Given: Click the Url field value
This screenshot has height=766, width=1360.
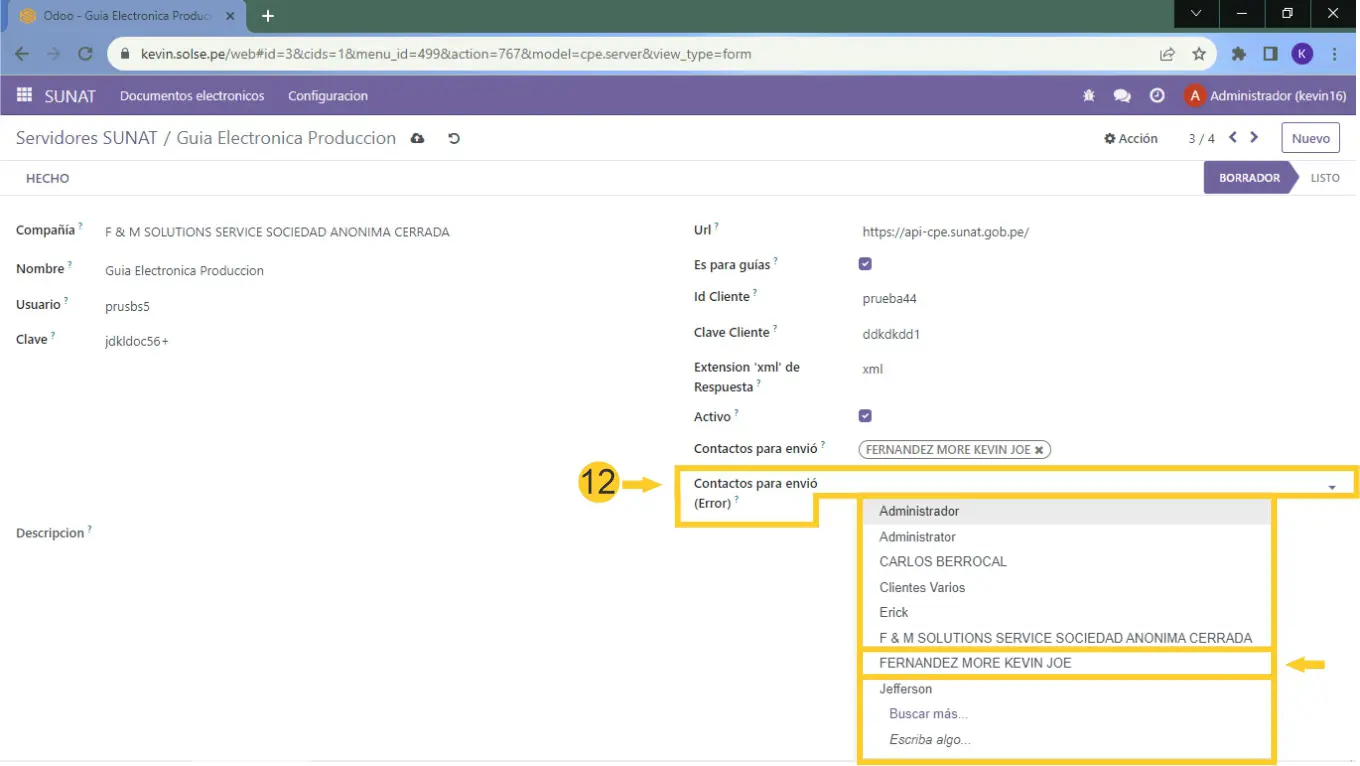Looking at the screenshot, I should [945, 232].
